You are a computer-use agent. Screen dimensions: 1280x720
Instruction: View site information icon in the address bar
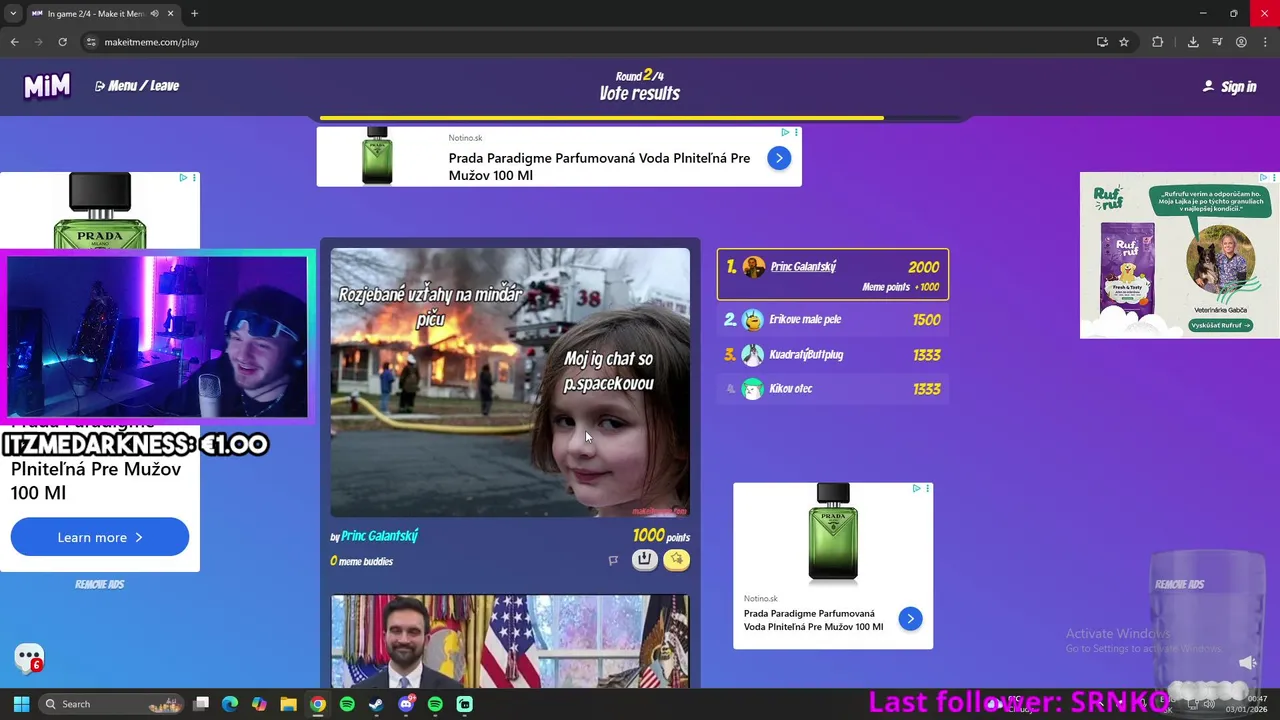tap(91, 42)
